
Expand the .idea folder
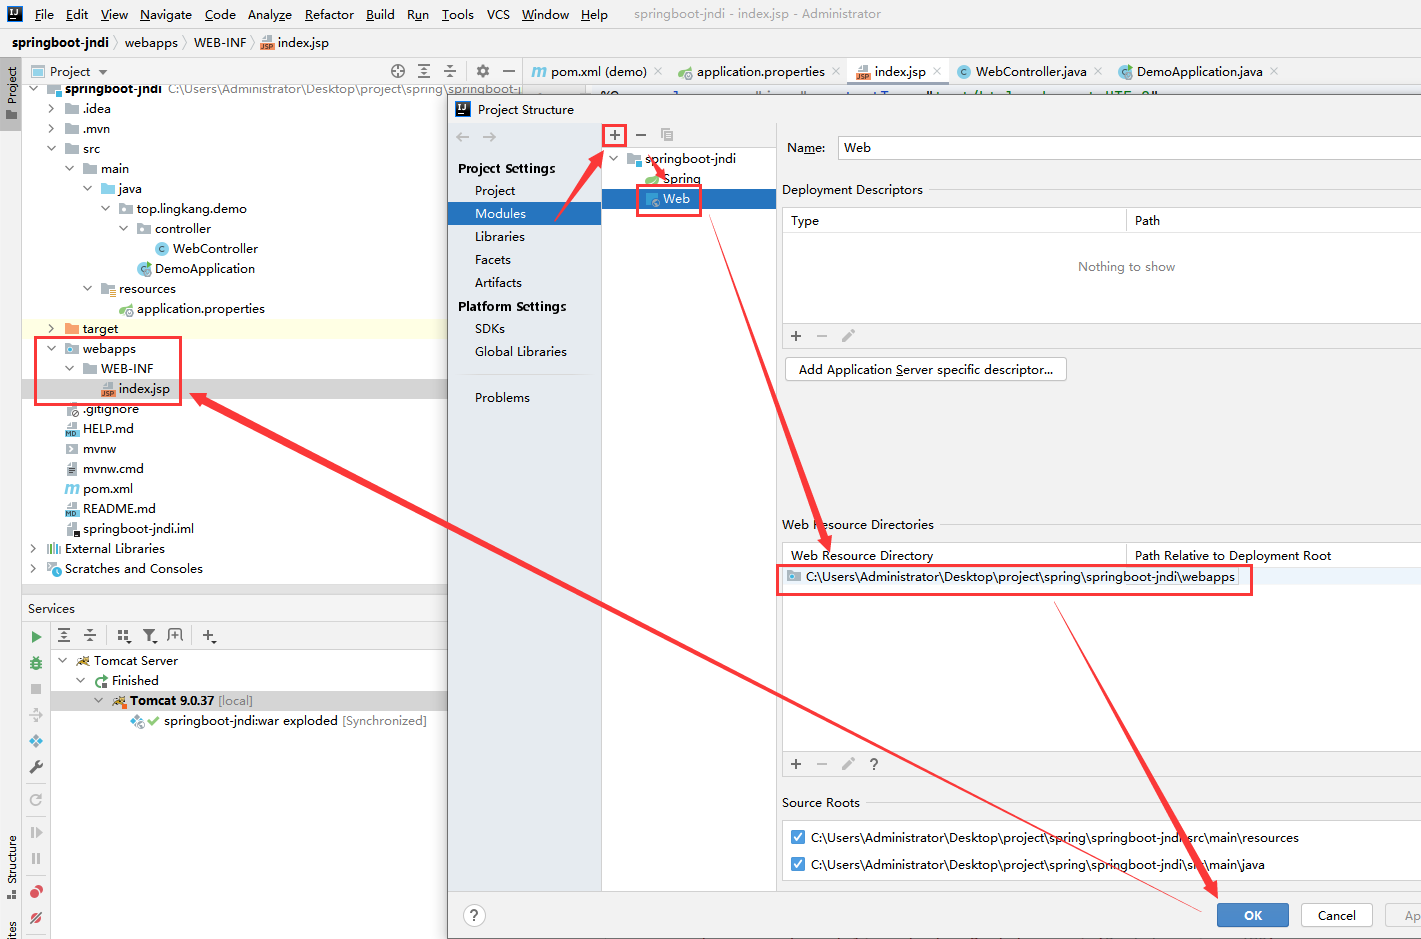tap(51, 109)
